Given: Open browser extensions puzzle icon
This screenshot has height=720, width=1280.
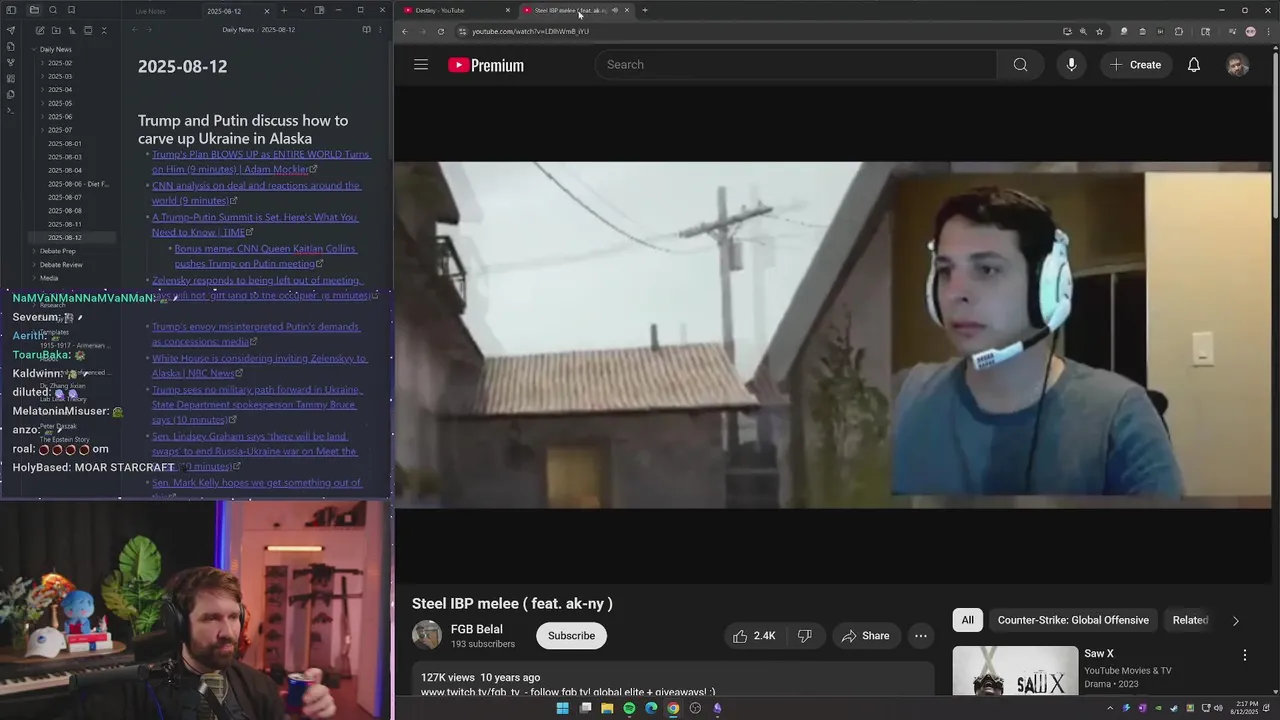Looking at the screenshot, I should tap(1179, 31).
